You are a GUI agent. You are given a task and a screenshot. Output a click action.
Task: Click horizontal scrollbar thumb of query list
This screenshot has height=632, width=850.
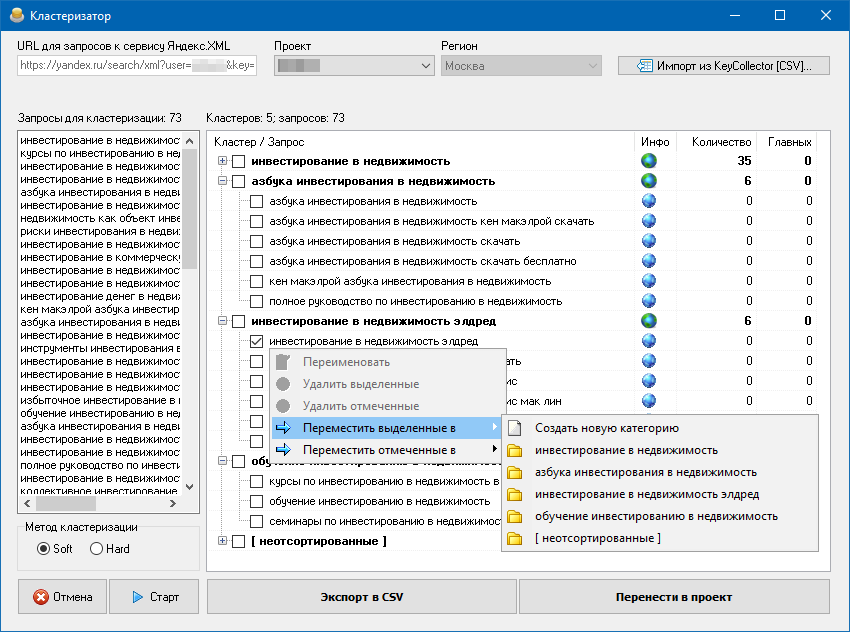coord(66,504)
